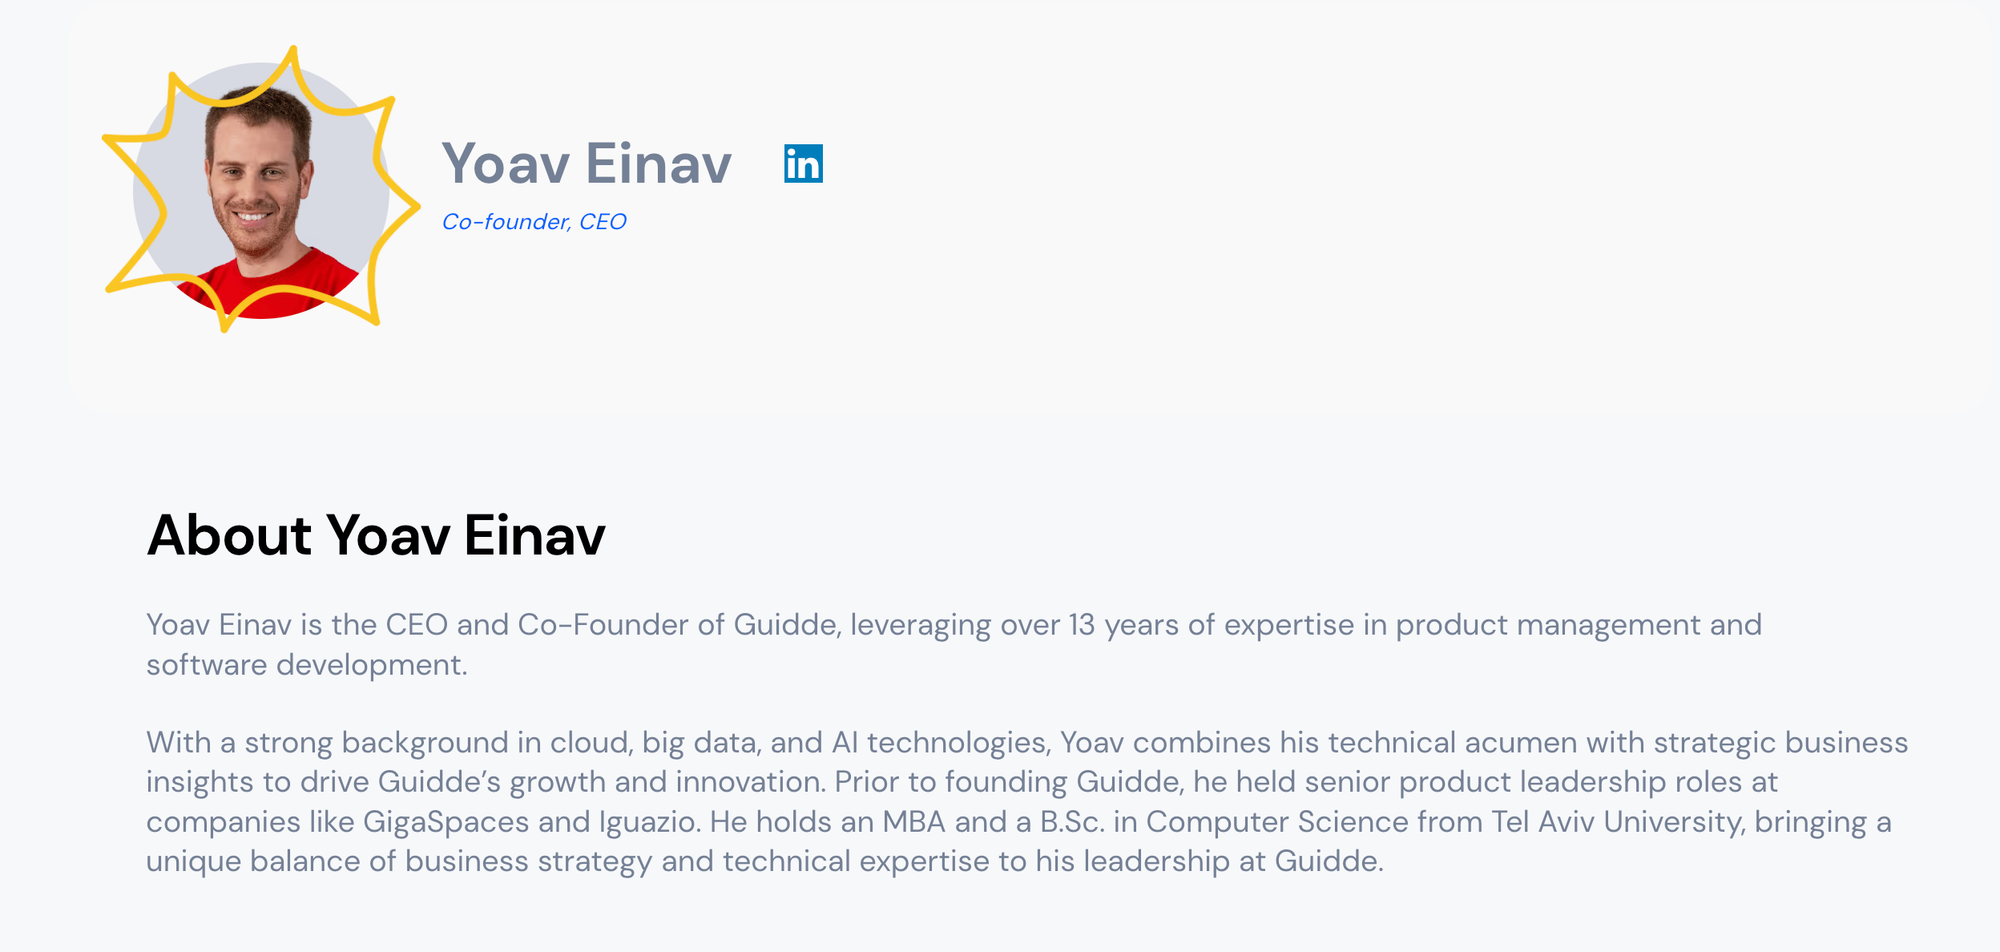Click 'product management' in the first paragraph
The image size is (2000, 952).
(x=1548, y=625)
